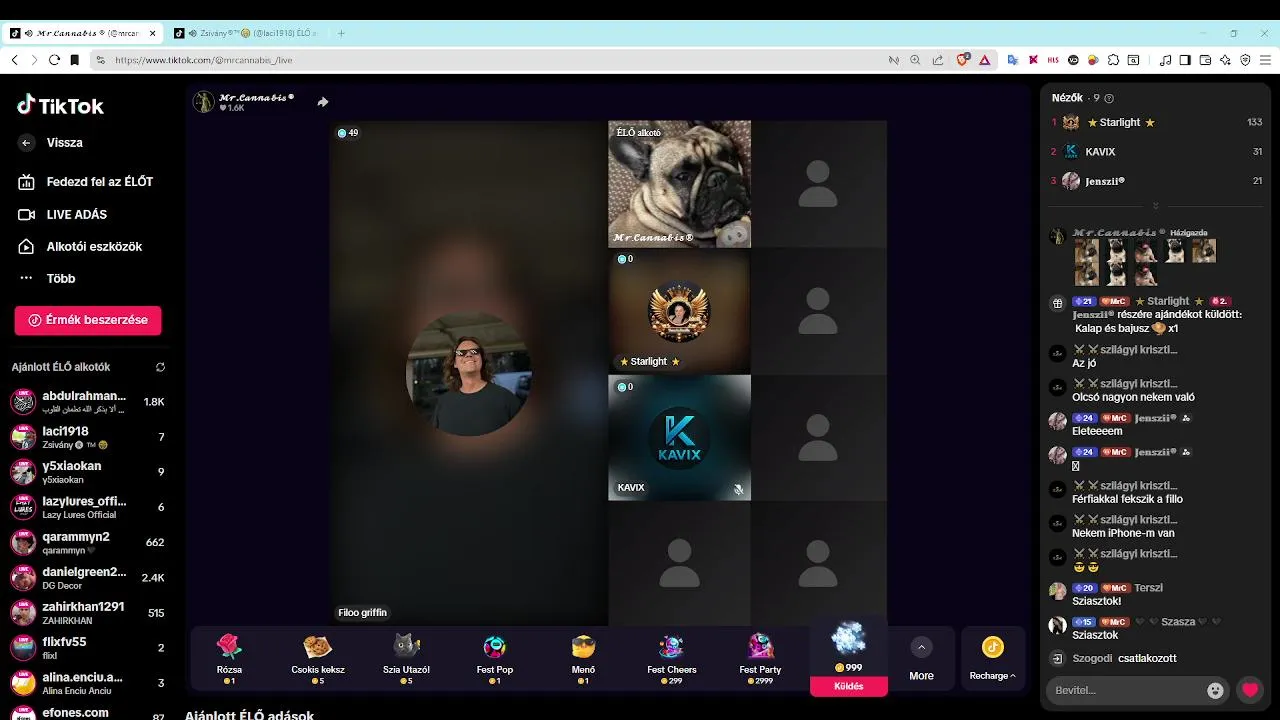
Task: Select the Rózsa gift
Action: point(229,659)
